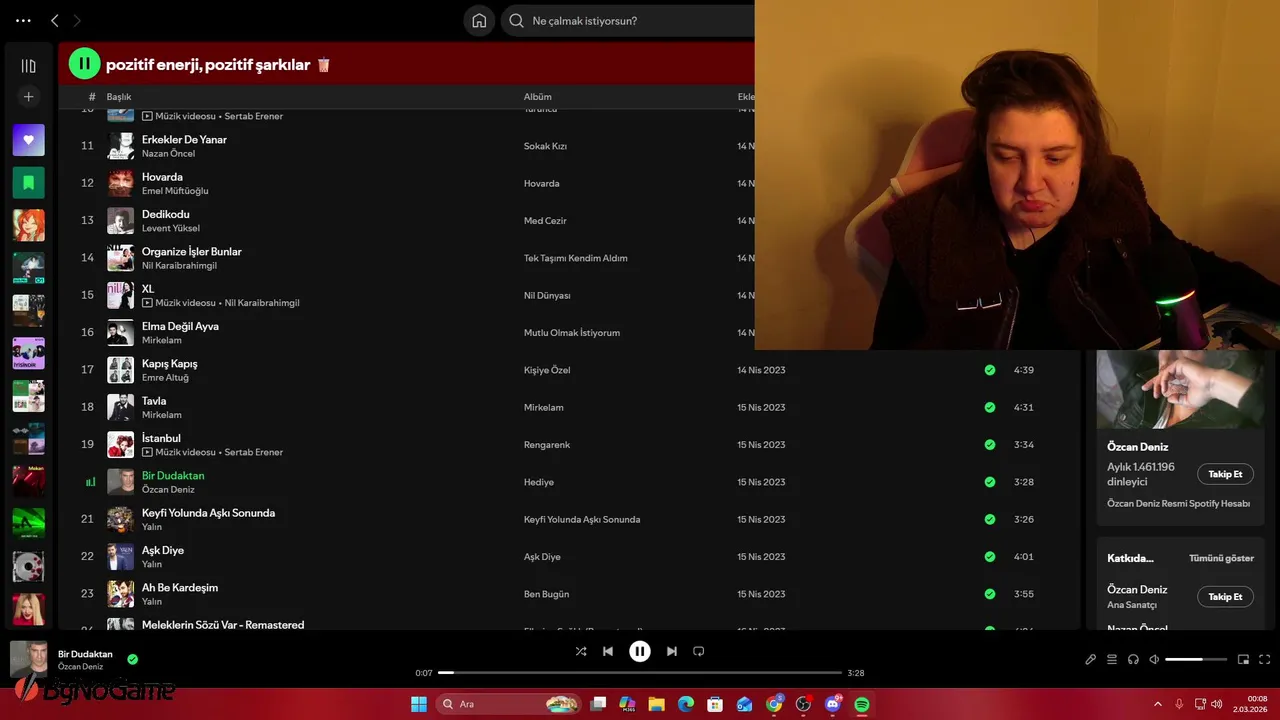Click the # column header
1280x720 pixels.
tap(92, 97)
